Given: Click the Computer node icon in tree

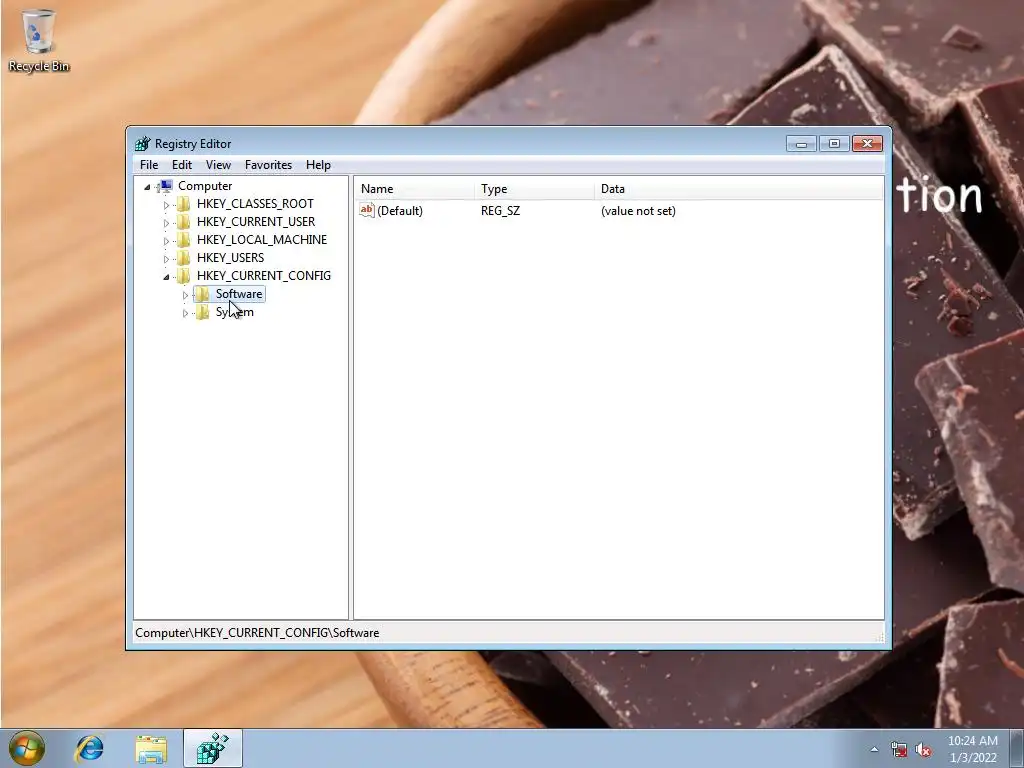Looking at the screenshot, I should pos(166,186).
